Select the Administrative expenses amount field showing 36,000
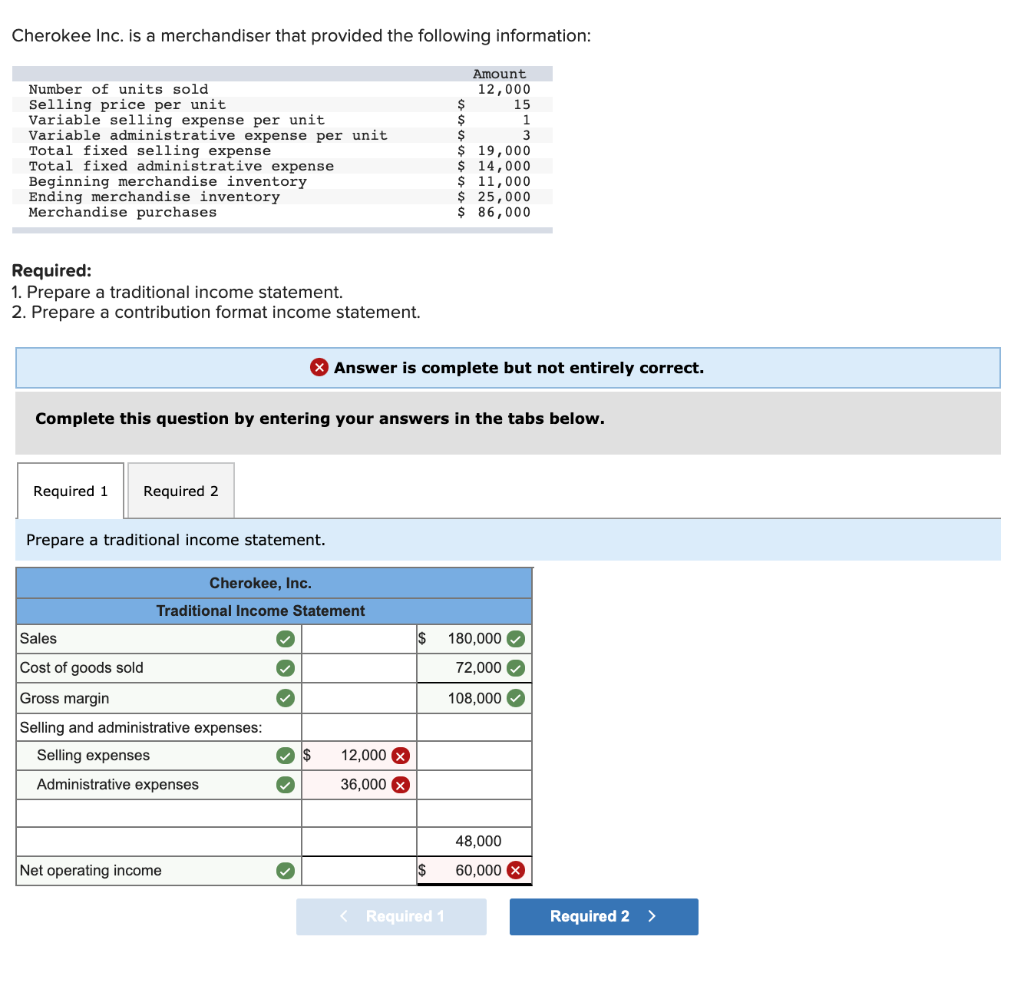The image size is (1024, 1006). click(359, 785)
